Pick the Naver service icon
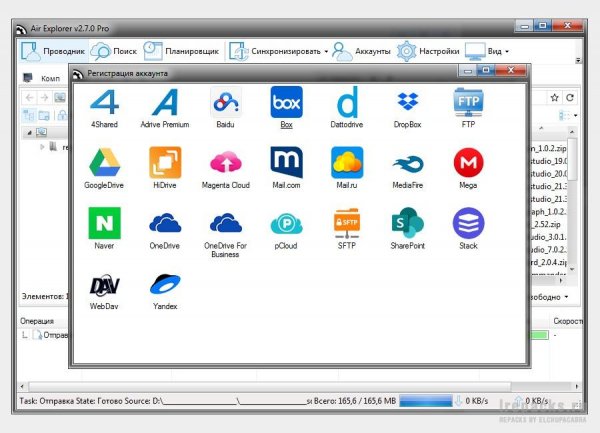600x433 pixels. tap(104, 229)
